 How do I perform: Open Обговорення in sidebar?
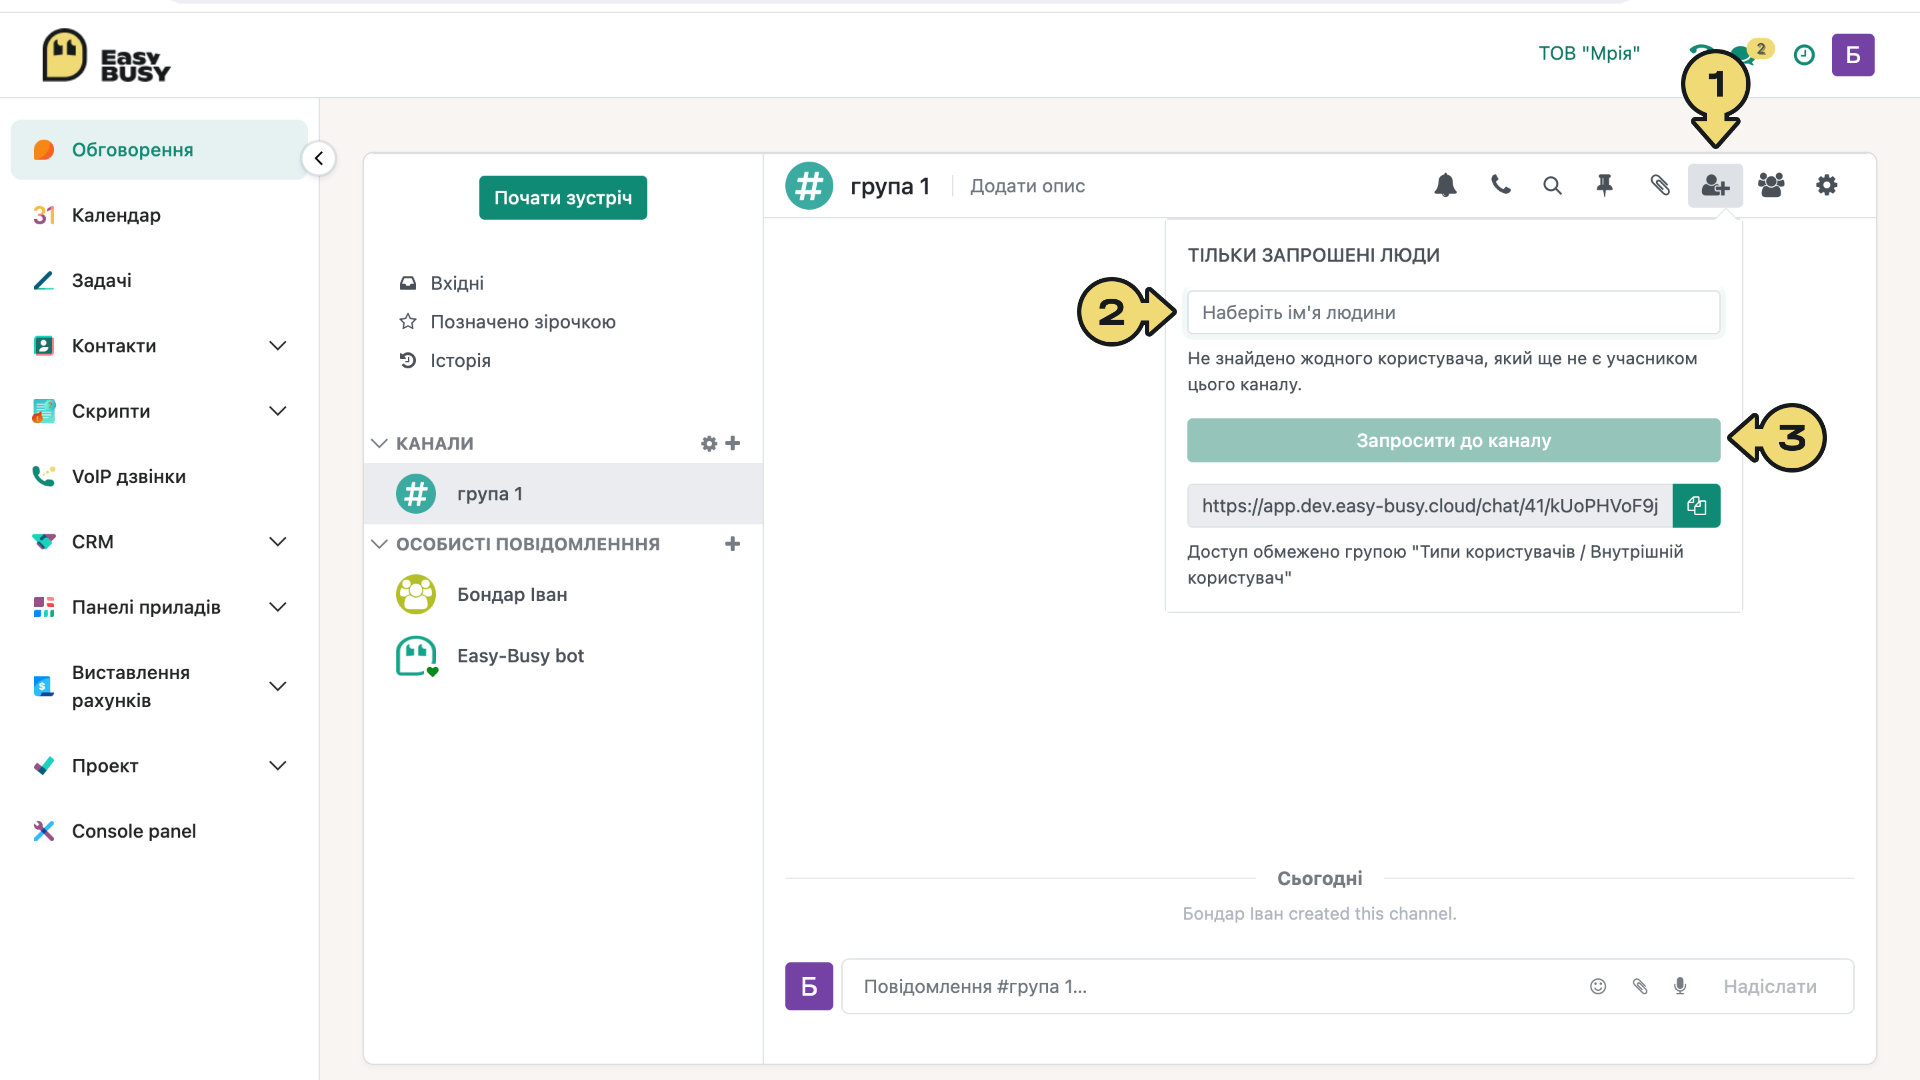[x=159, y=150]
